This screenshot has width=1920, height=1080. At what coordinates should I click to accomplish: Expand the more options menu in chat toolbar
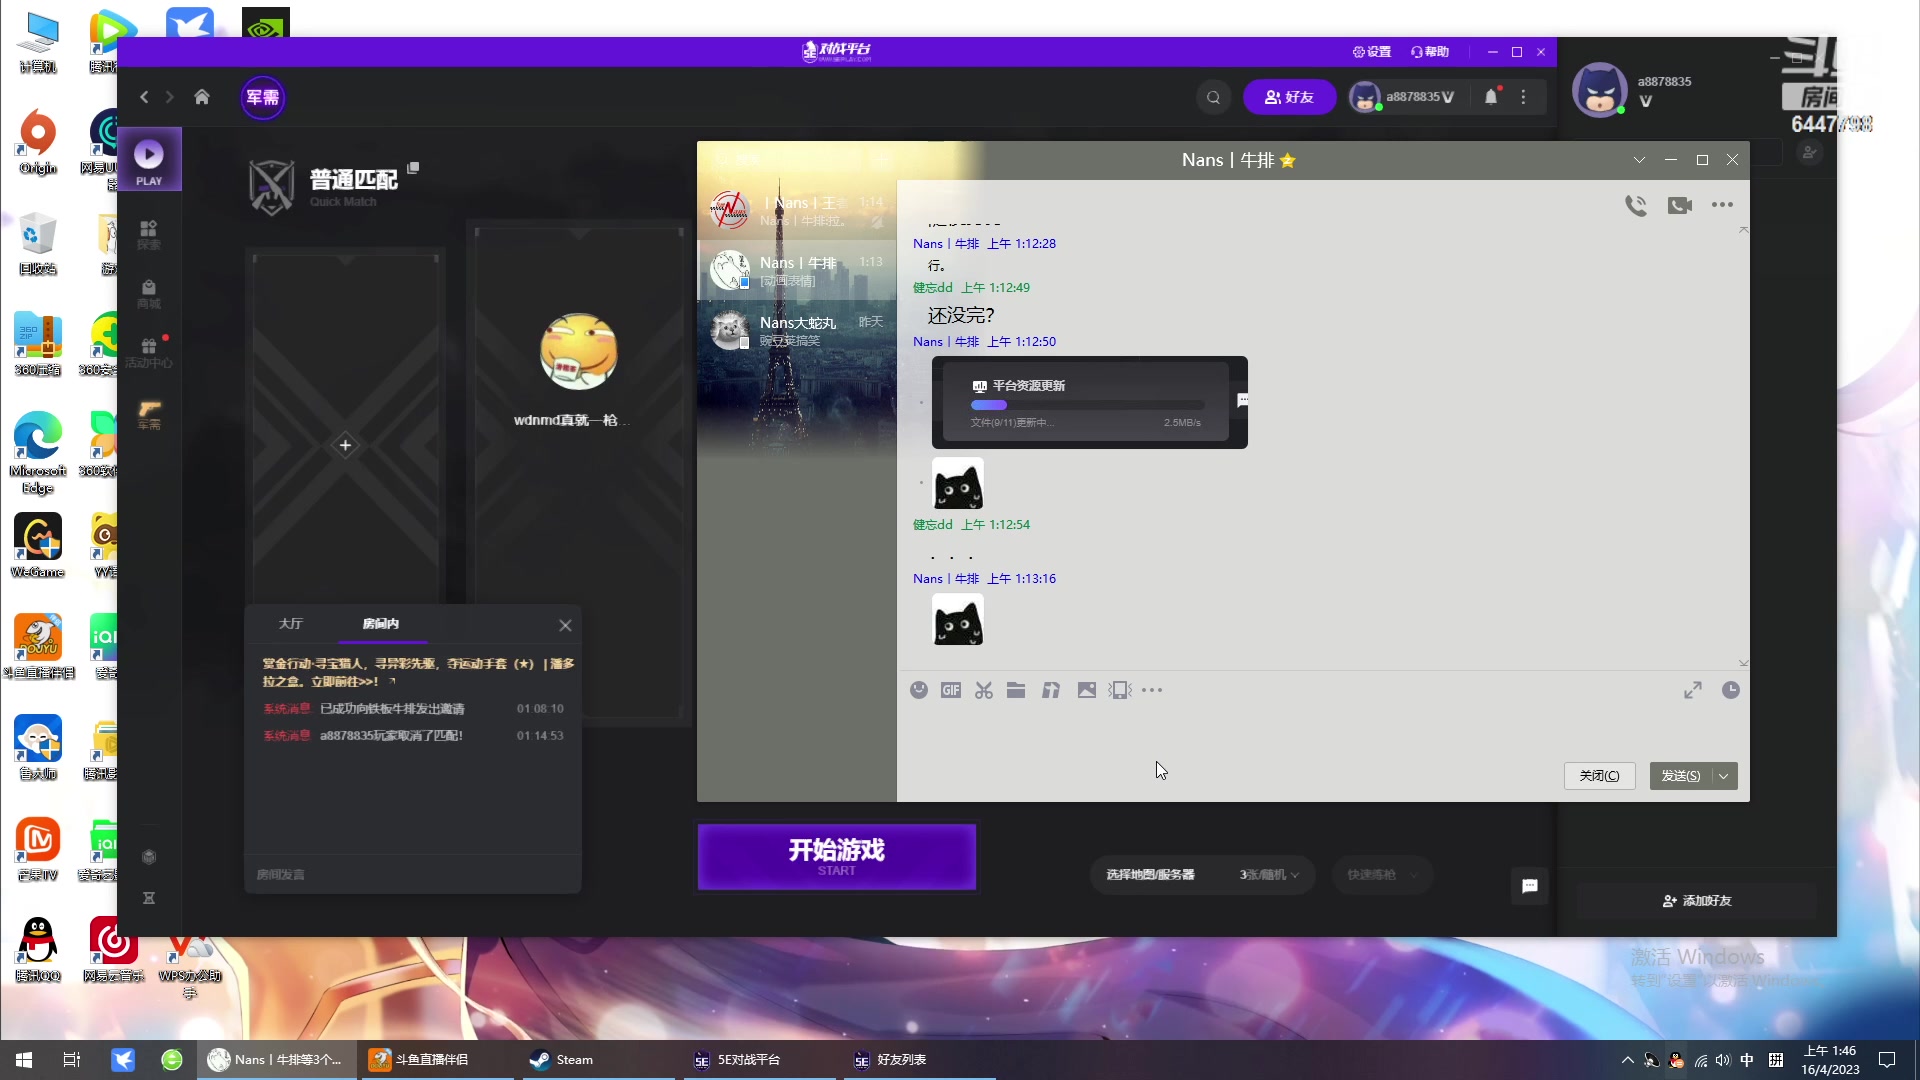click(x=1153, y=688)
